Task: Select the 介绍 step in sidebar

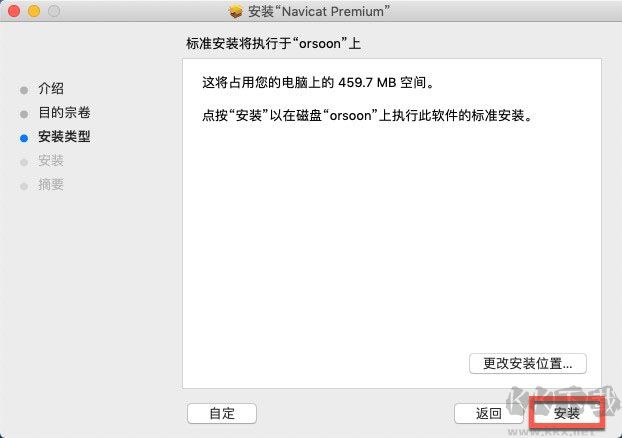Action: [51, 88]
